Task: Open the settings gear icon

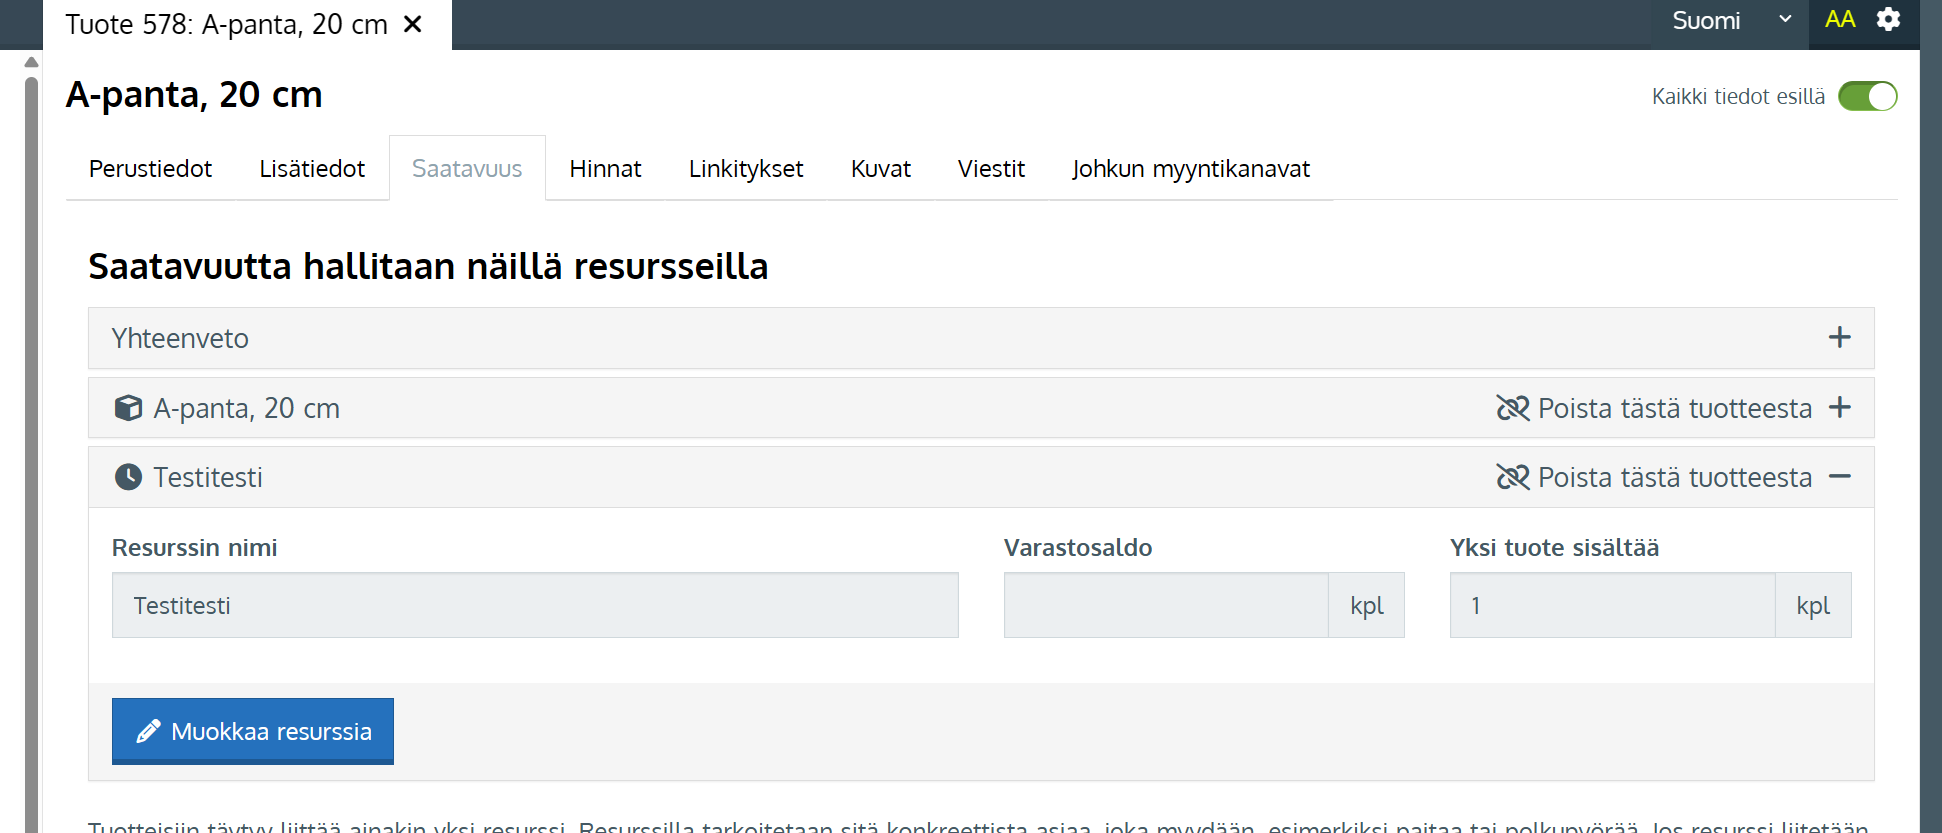Action: [x=1888, y=20]
